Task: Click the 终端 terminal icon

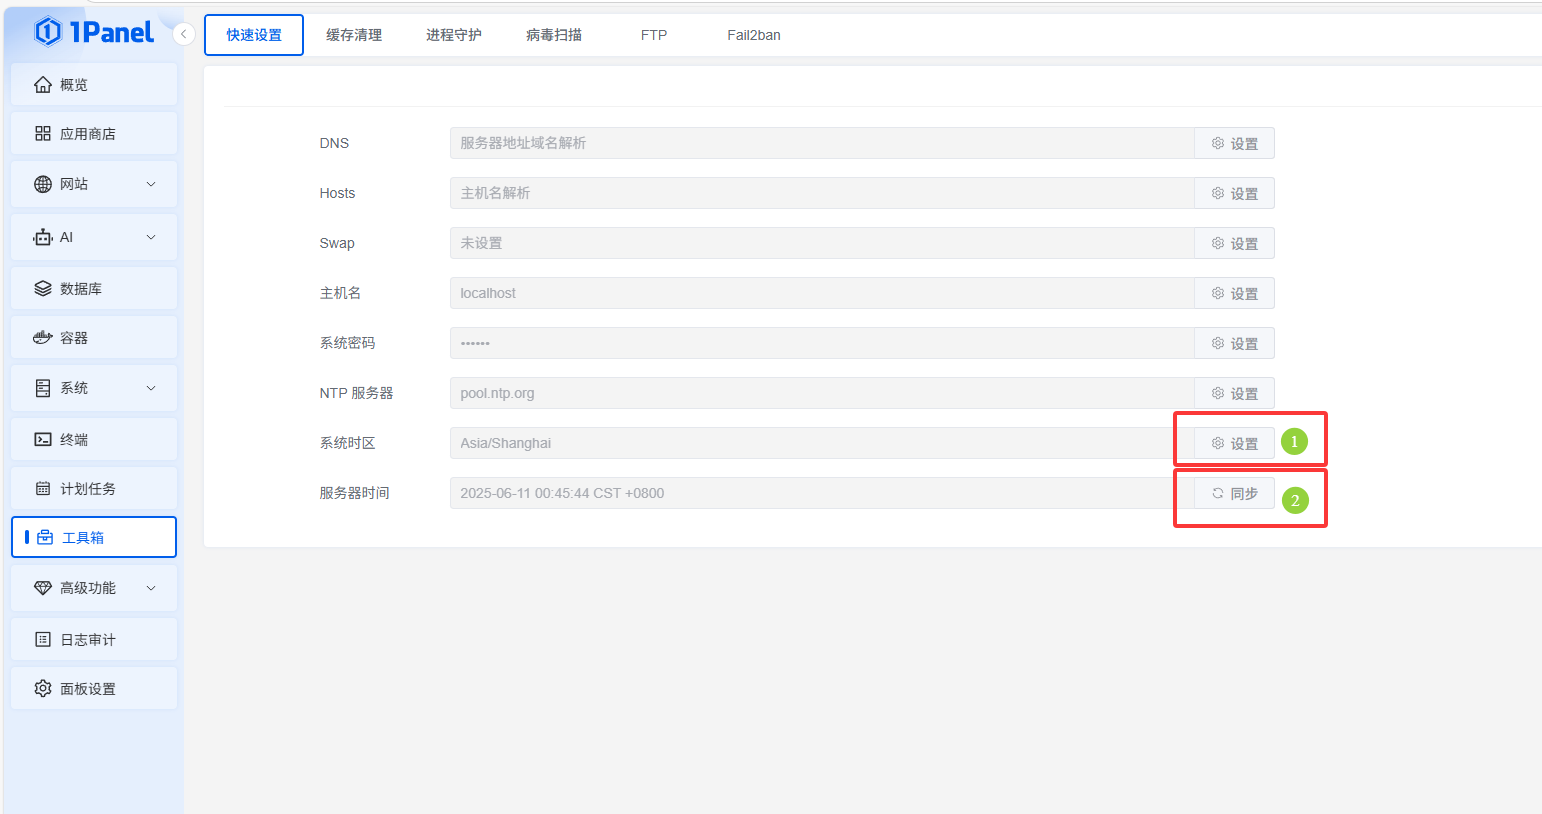Action: pos(43,440)
